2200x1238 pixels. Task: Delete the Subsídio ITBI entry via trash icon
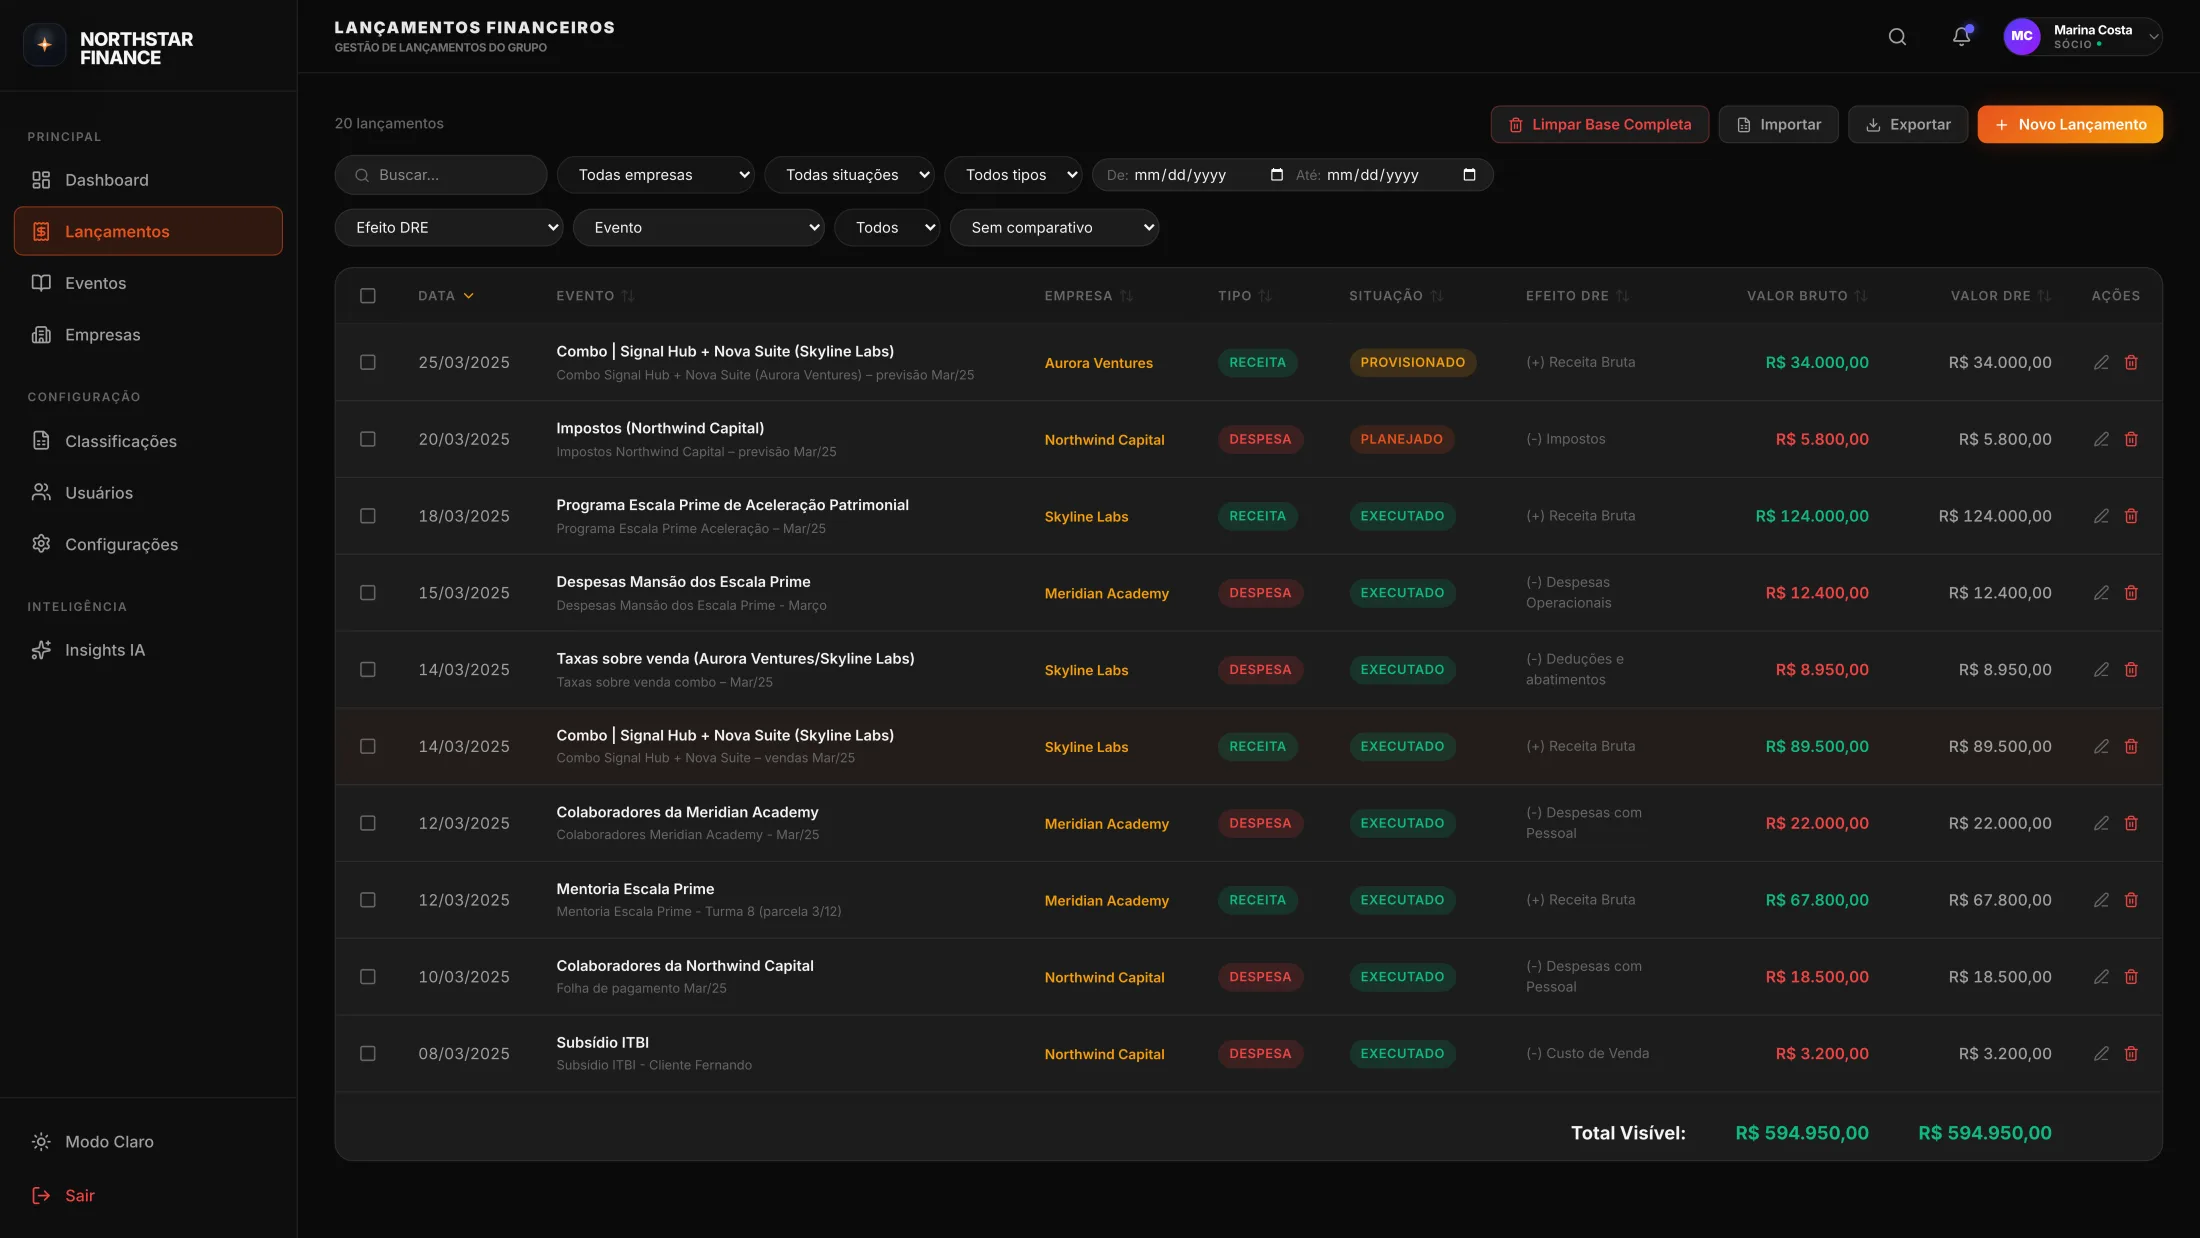click(2131, 1053)
